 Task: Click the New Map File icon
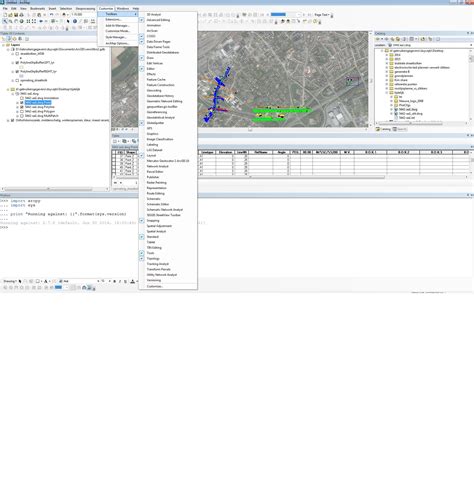(5, 15)
